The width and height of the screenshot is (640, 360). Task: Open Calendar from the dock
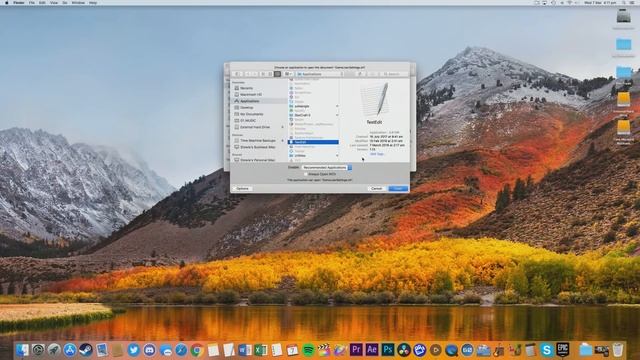coord(292,350)
